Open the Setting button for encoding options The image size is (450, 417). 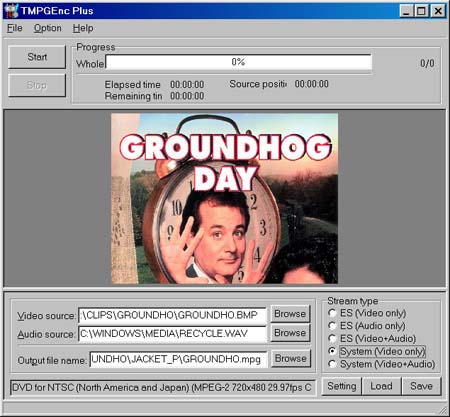(x=342, y=386)
